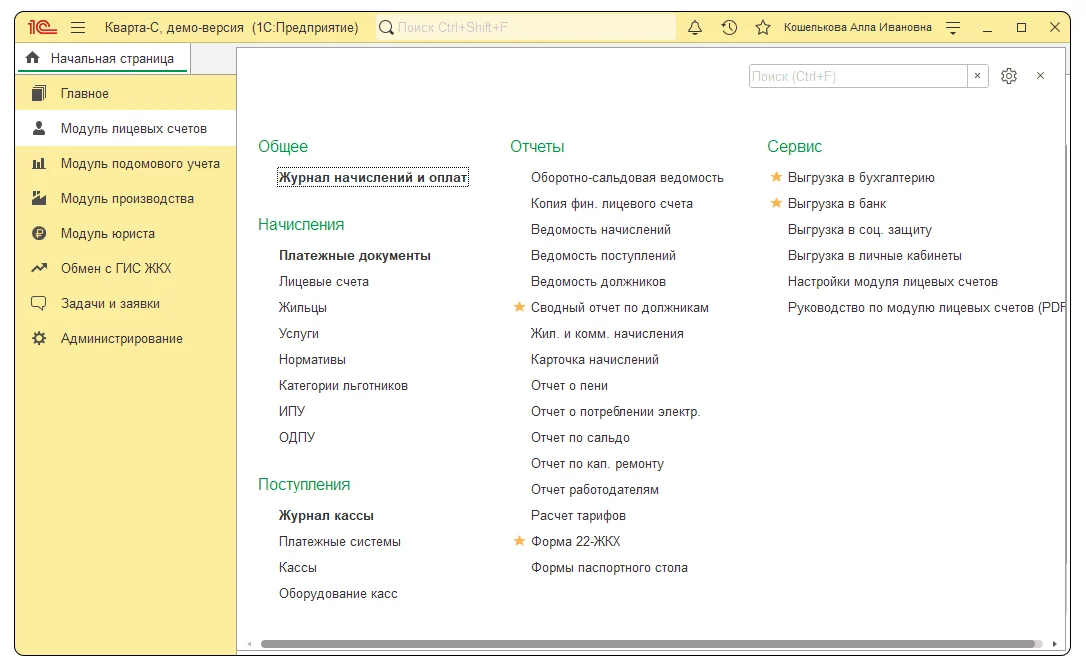Click home icon of Начальная страница
1086x671 pixels.
point(33,58)
